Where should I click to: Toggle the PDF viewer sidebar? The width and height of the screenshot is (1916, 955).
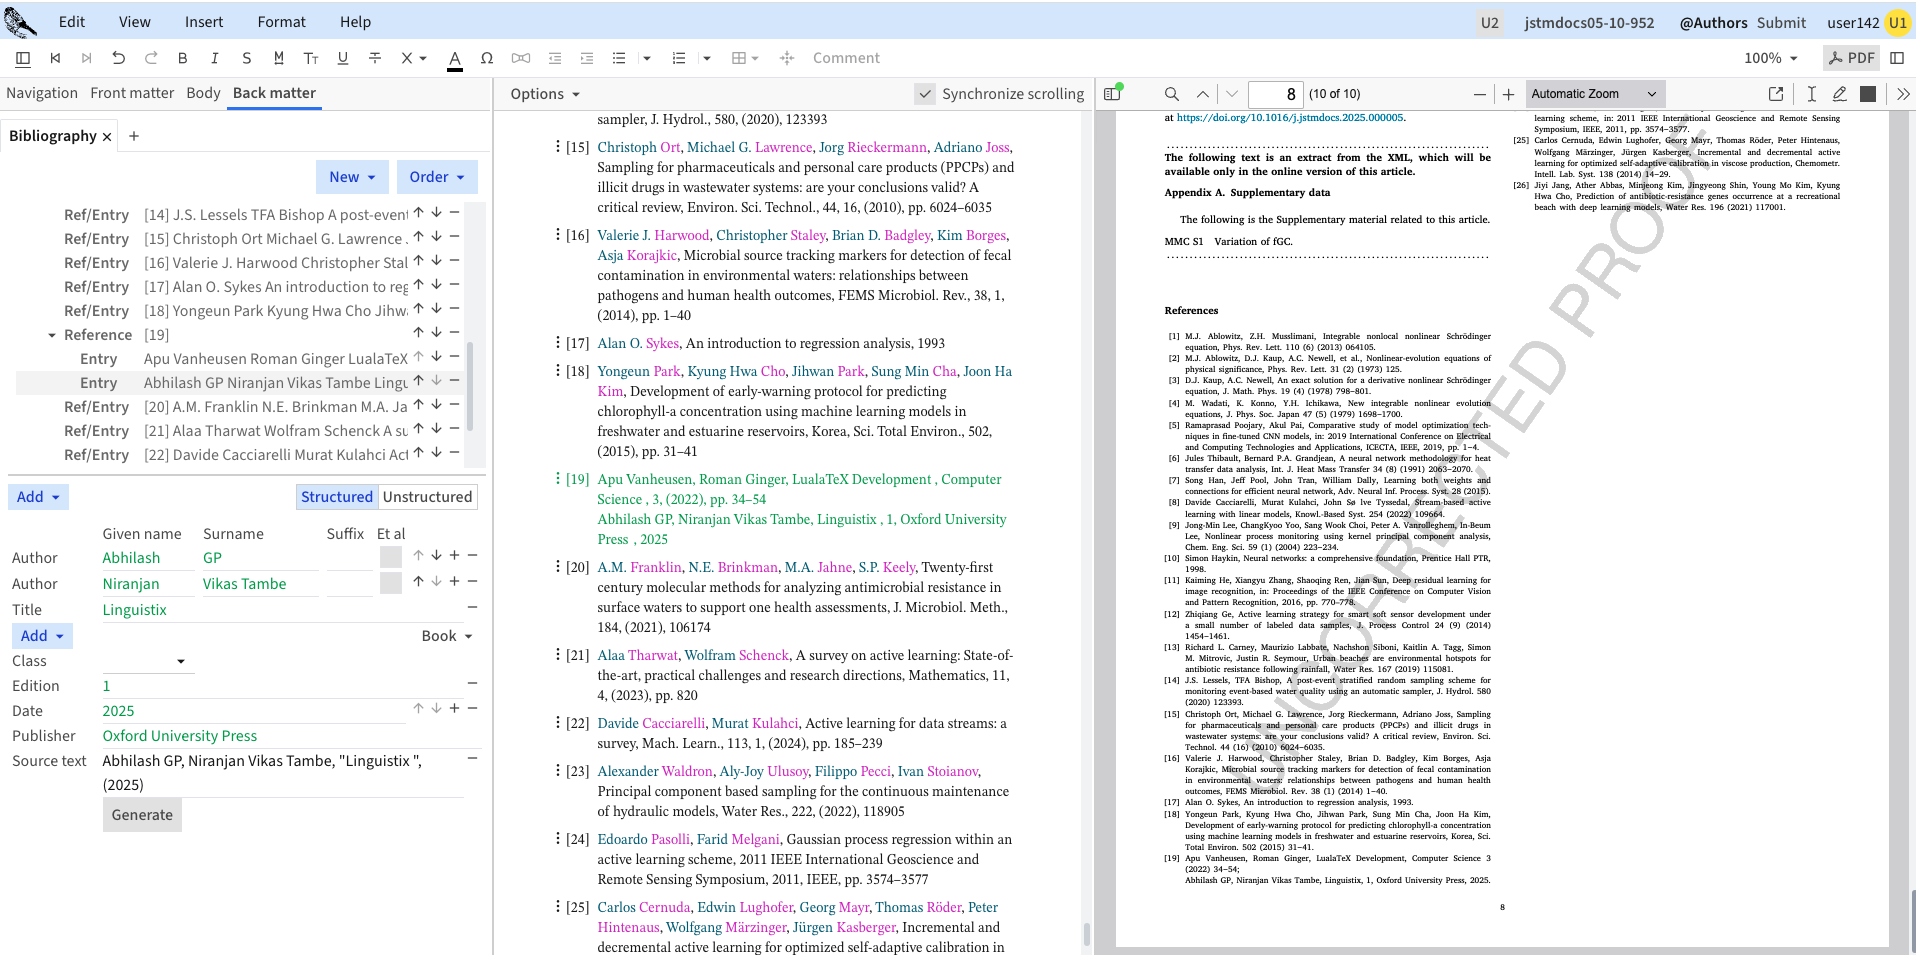(1112, 94)
